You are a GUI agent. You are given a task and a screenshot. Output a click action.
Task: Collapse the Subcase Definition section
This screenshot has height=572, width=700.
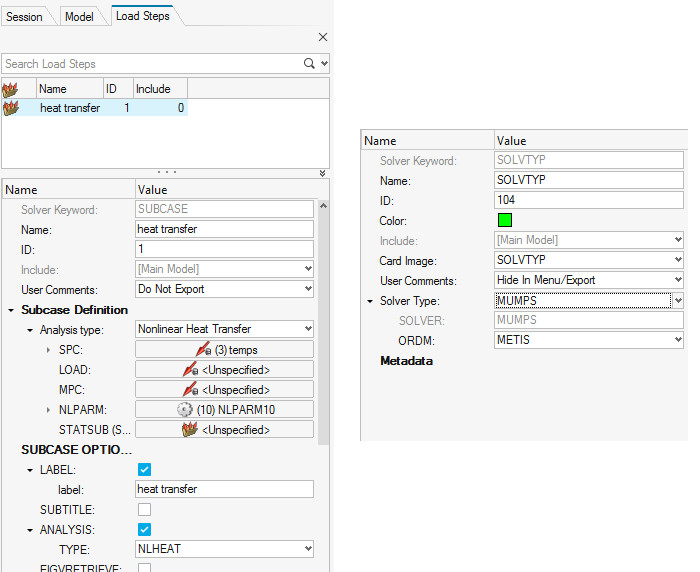pyautogui.click(x=11, y=310)
